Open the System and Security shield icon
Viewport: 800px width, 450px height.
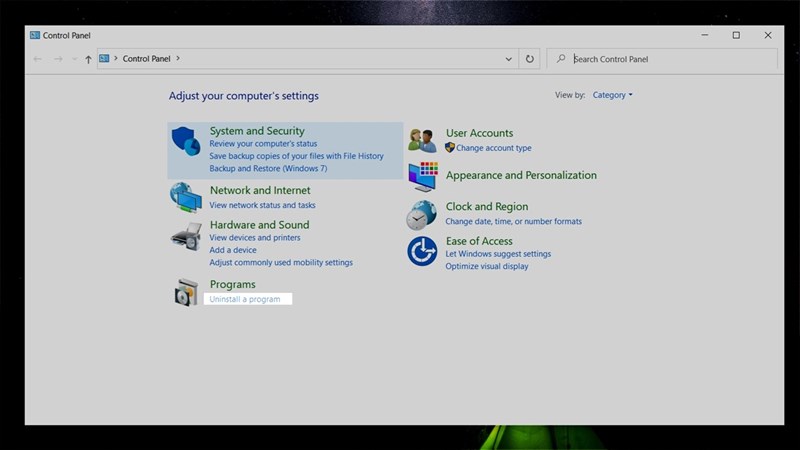(186, 141)
